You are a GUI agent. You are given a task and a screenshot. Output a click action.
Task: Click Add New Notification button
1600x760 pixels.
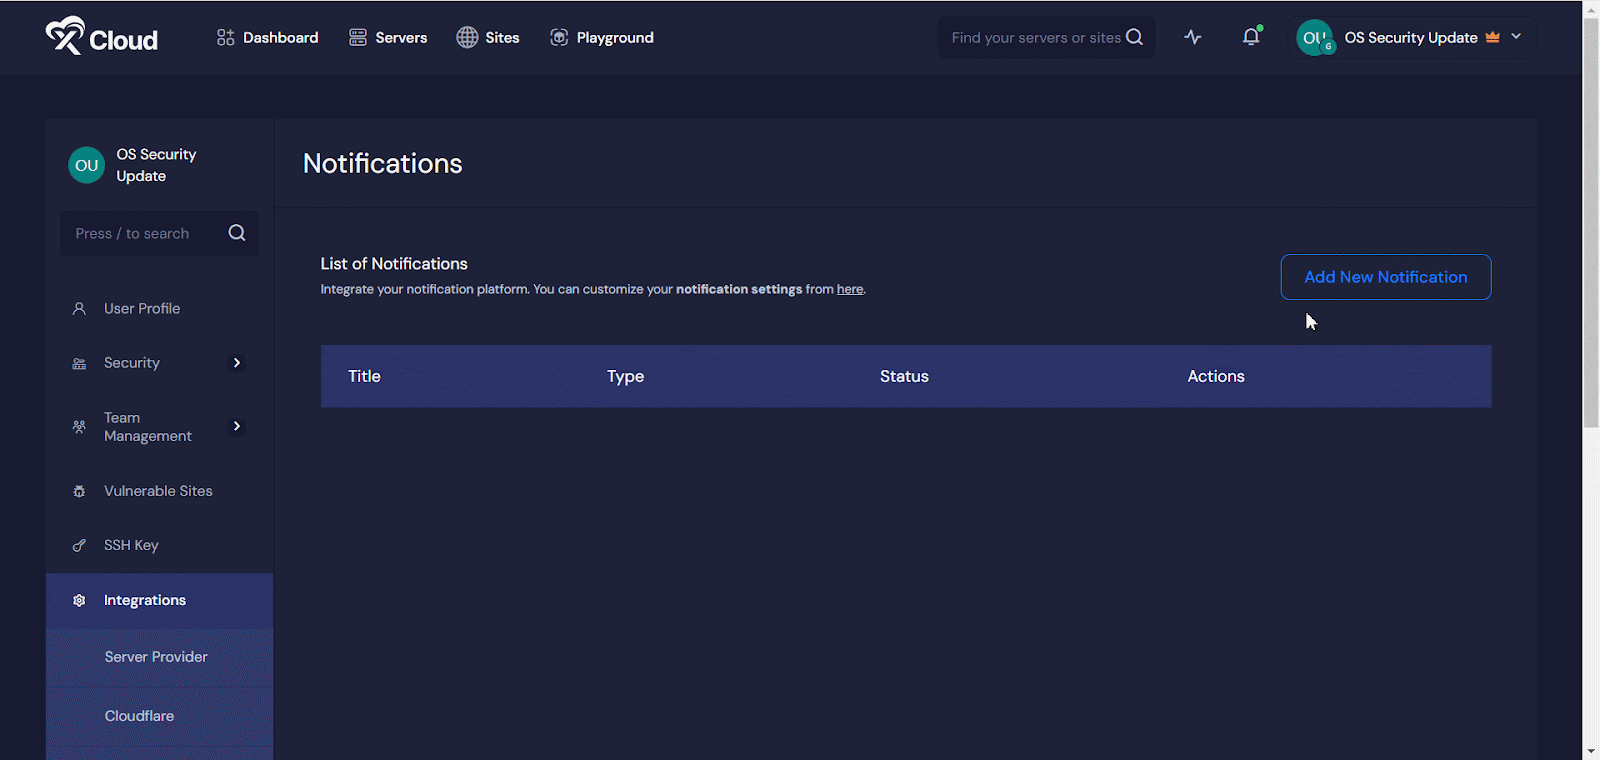pos(1385,277)
